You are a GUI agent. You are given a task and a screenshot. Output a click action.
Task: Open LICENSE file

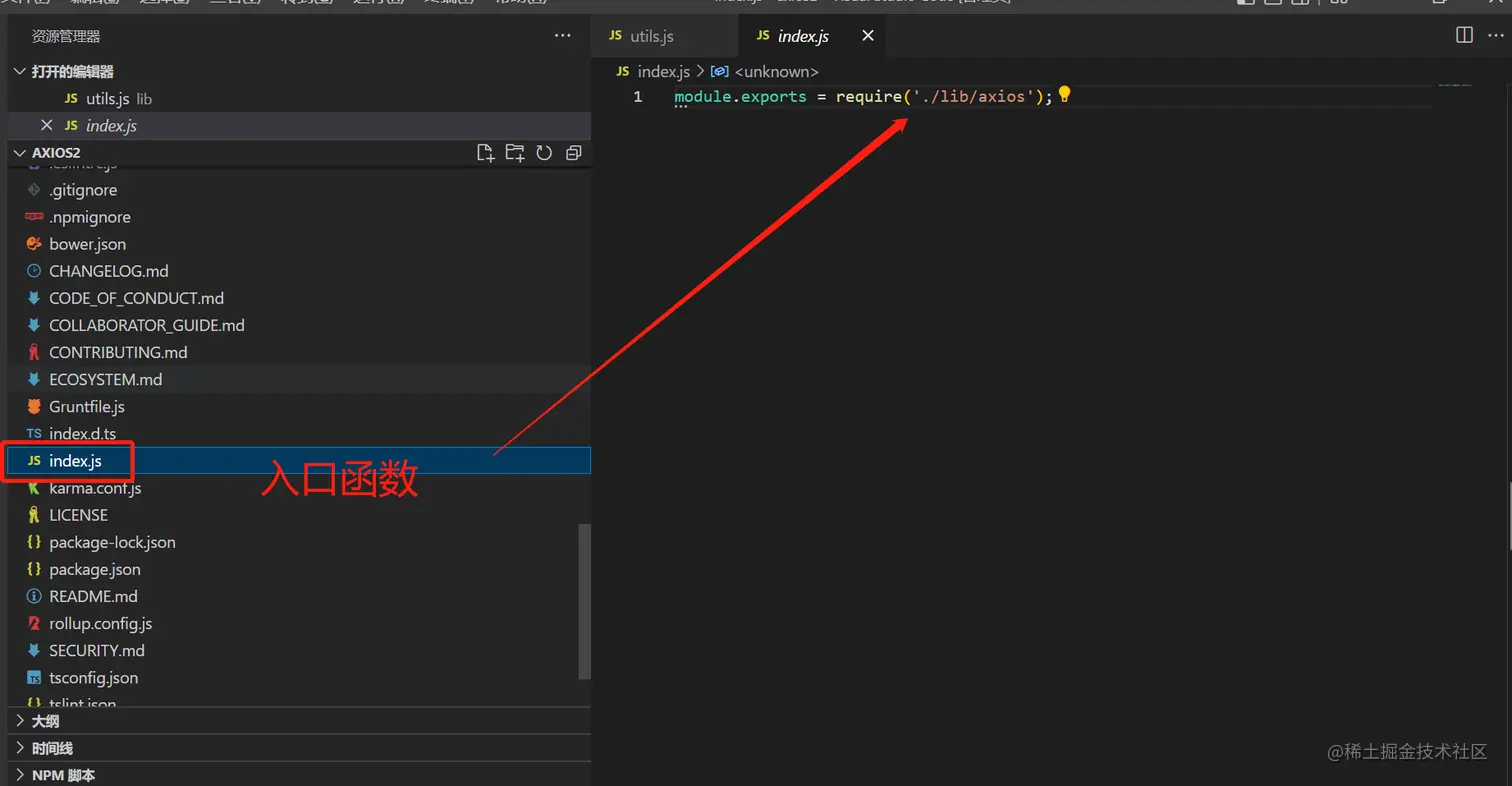[x=300, y=515]
